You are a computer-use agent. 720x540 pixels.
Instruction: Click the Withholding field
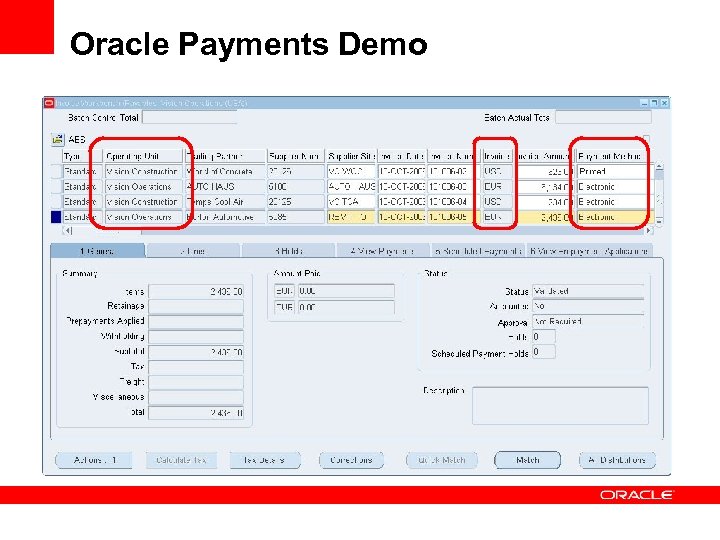[196, 337]
